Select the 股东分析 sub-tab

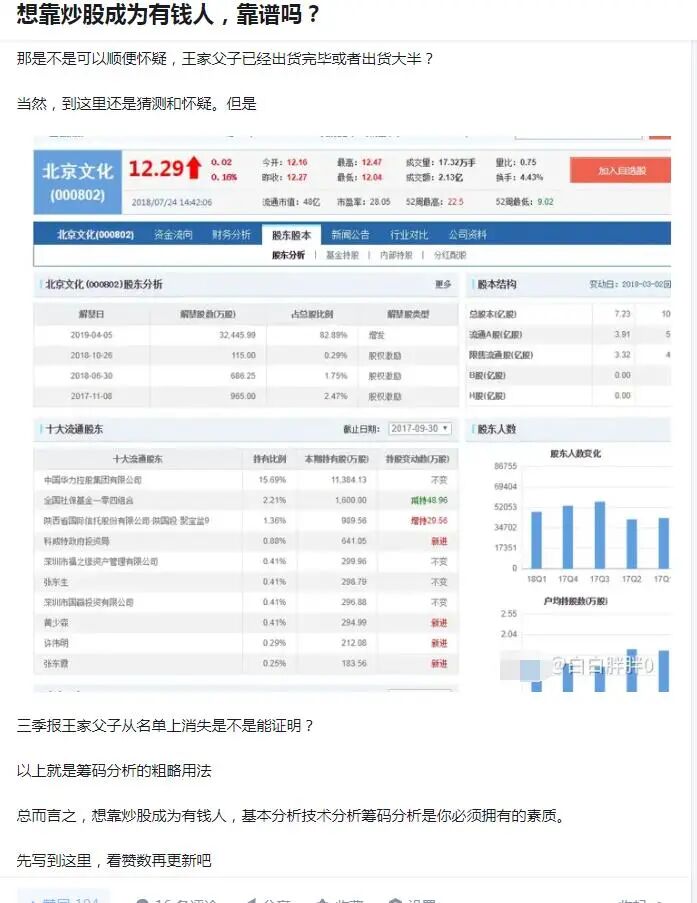(288, 255)
